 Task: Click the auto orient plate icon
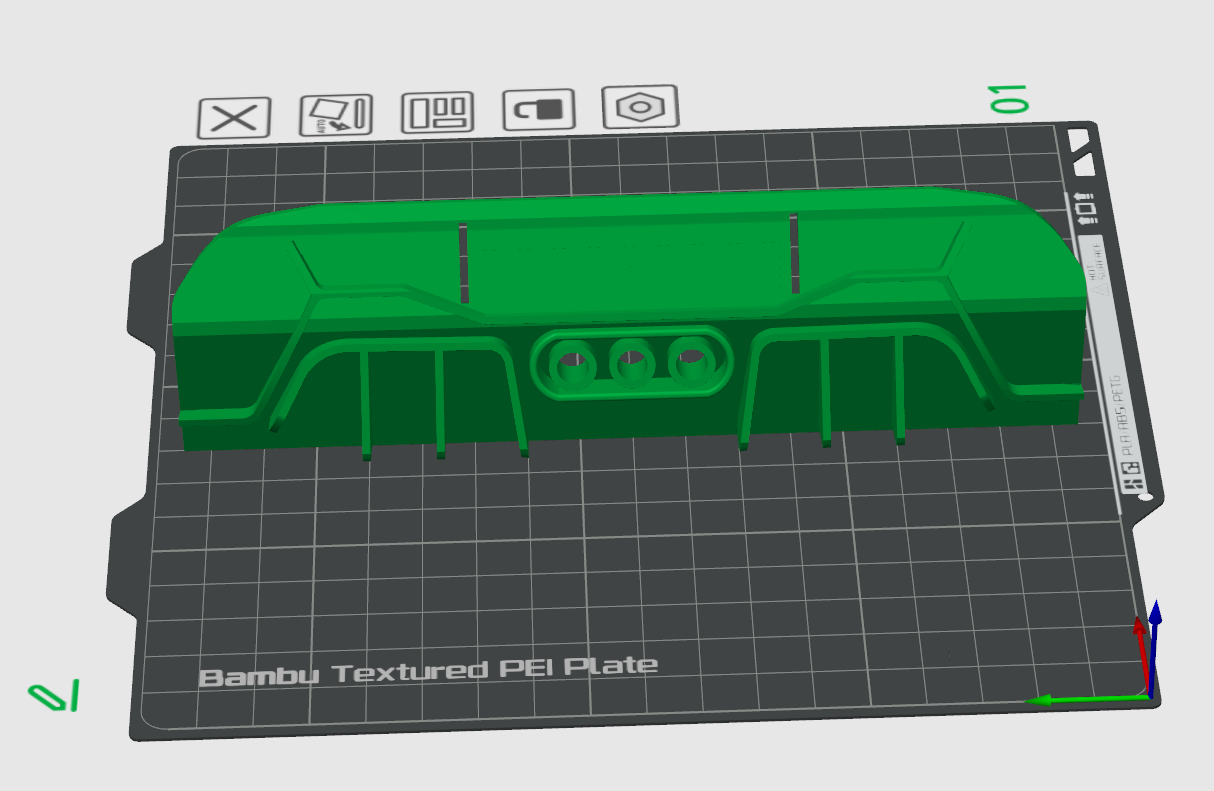pos(336,116)
